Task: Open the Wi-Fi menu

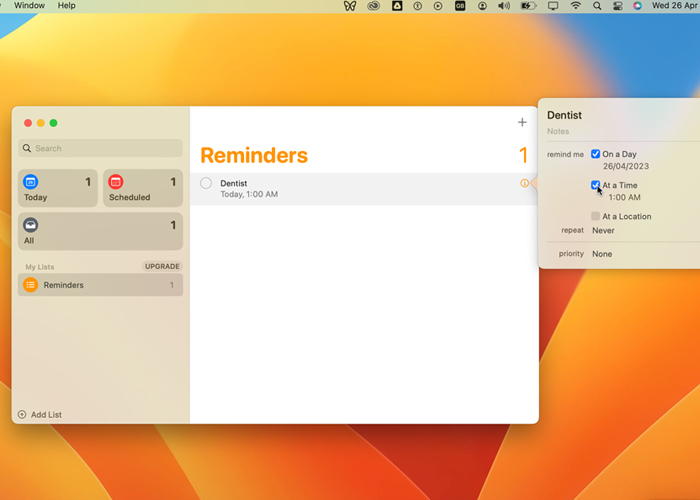Action: click(576, 6)
